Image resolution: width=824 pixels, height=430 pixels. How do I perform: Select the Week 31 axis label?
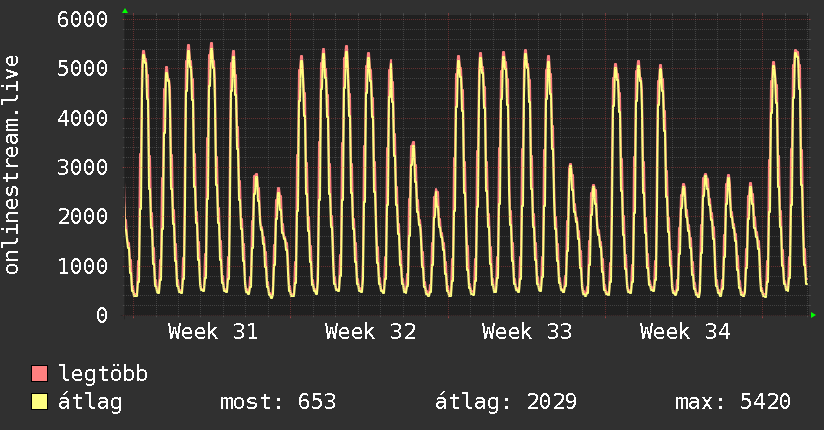pyautogui.click(x=213, y=332)
